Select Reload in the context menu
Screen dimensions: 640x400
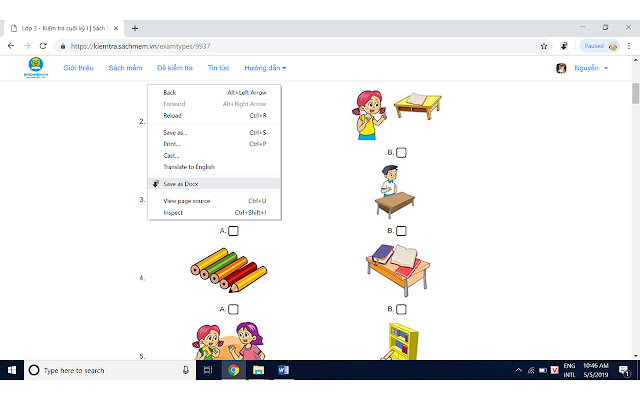pyautogui.click(x=214, y=116)
